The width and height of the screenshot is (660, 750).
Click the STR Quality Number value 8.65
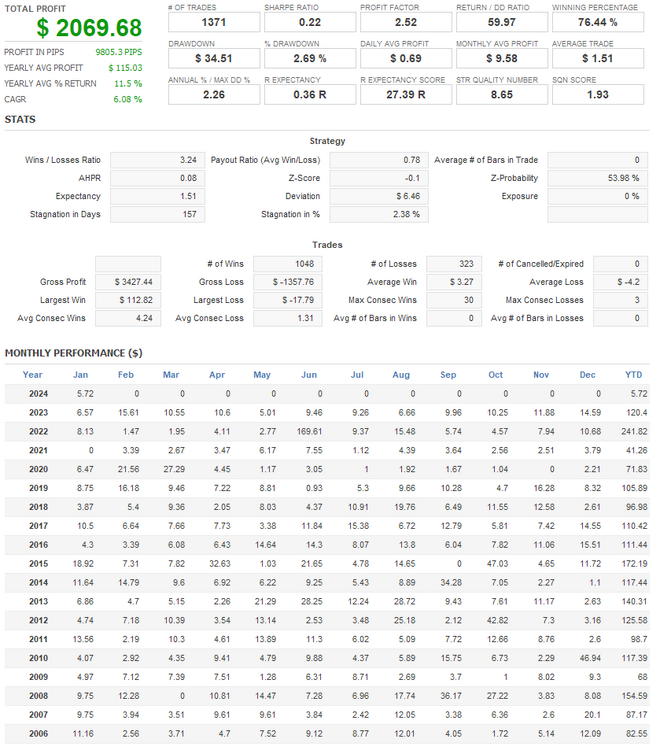[502, 95]
